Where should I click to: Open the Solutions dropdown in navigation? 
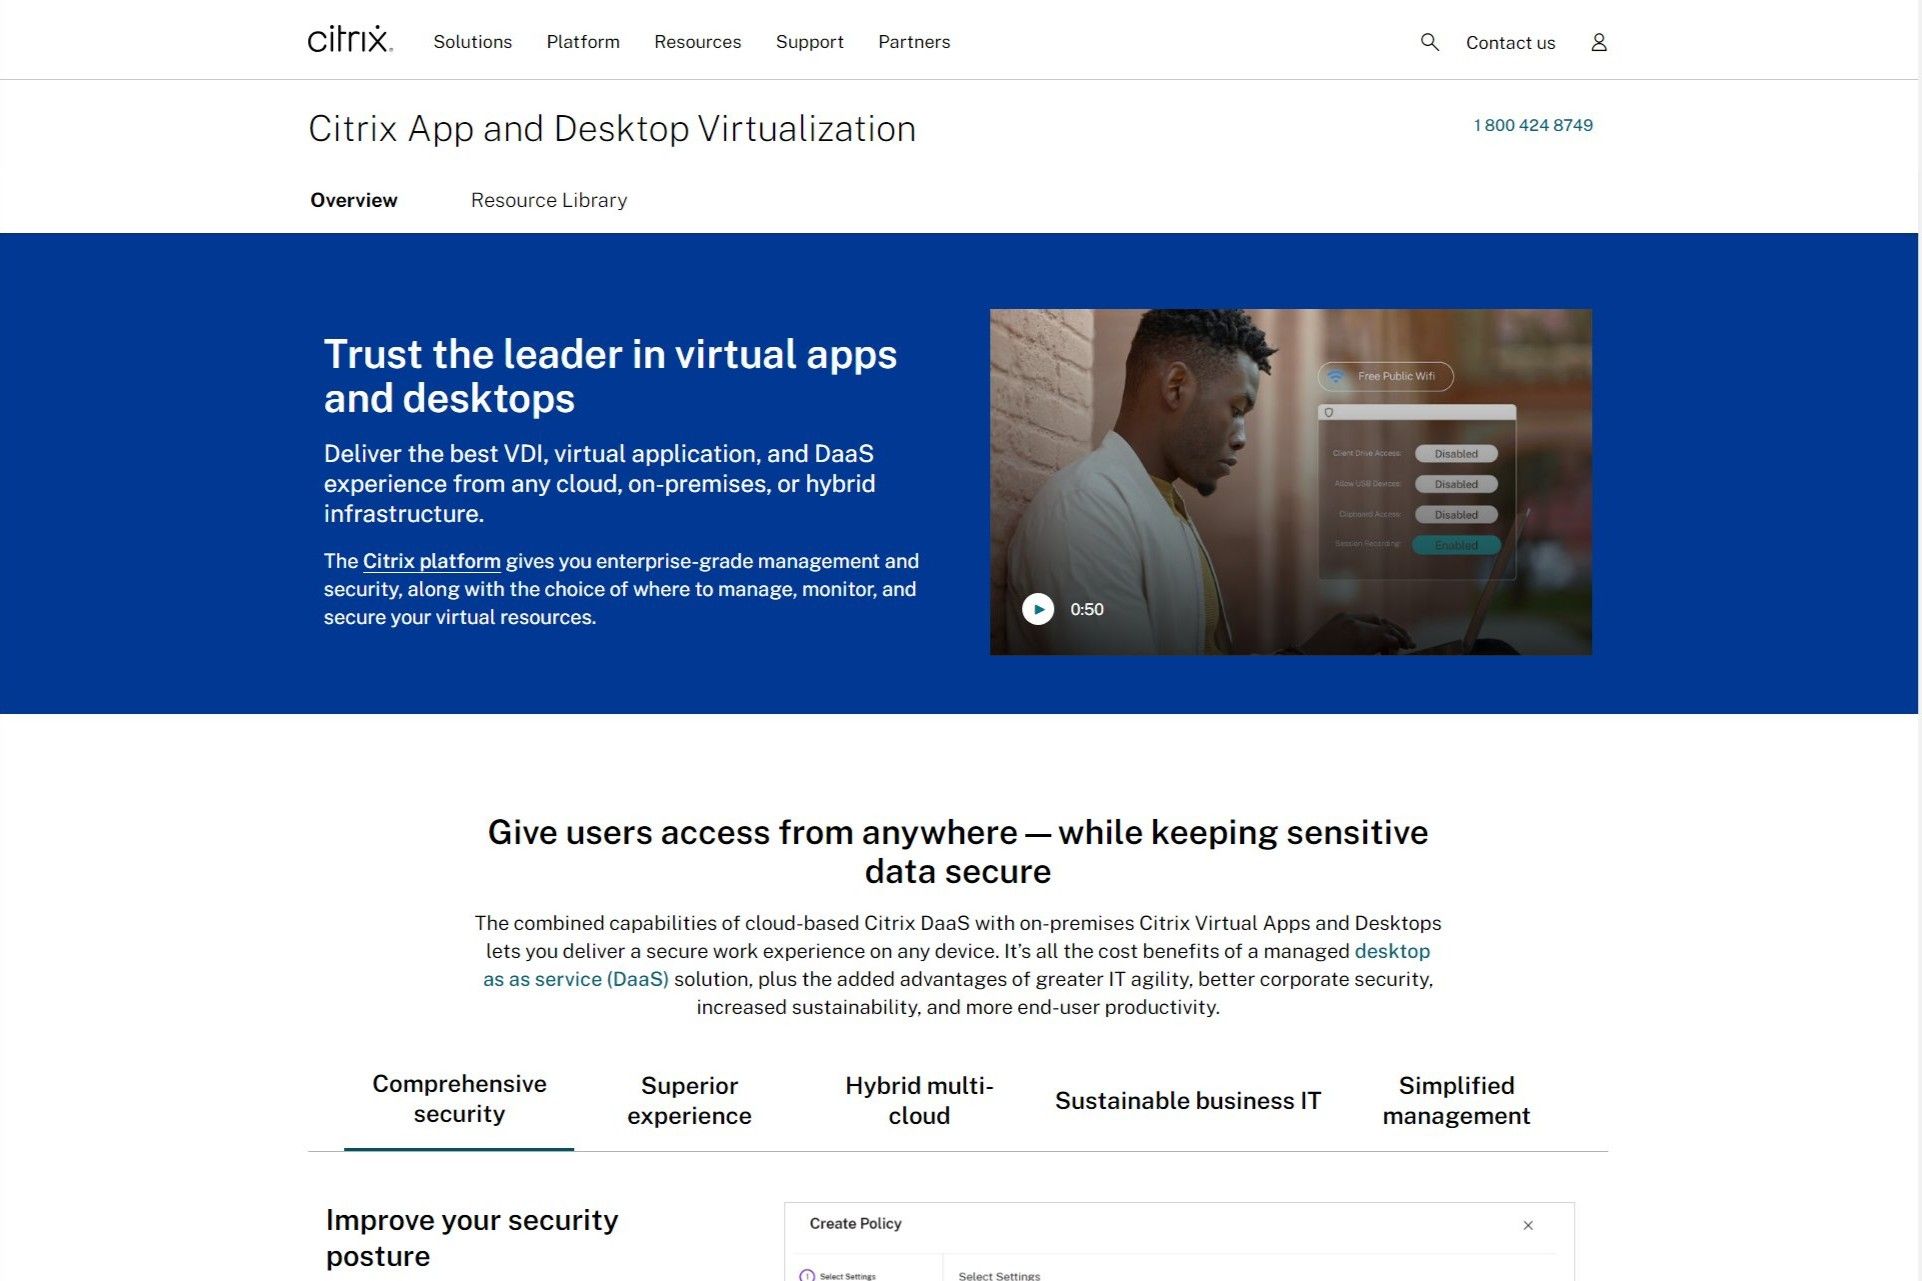pyautogui.click(x=473, y=41)
